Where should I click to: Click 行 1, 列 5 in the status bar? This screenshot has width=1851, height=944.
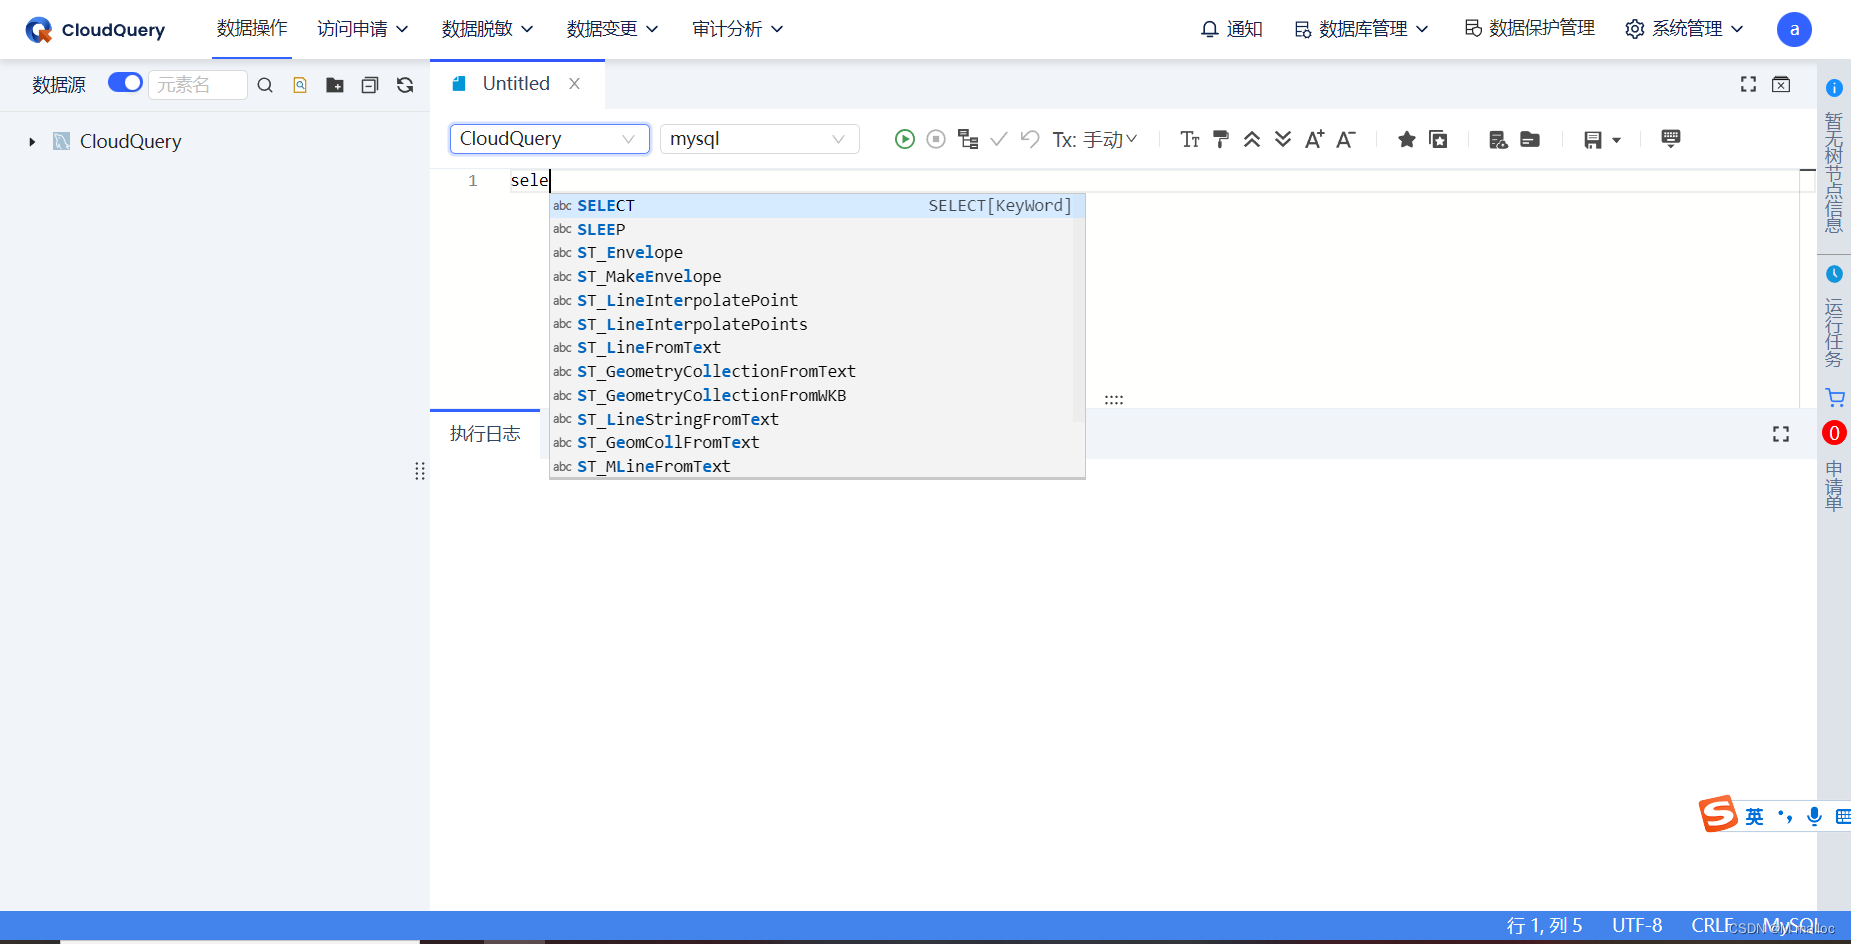click(x=1545, y=926)
